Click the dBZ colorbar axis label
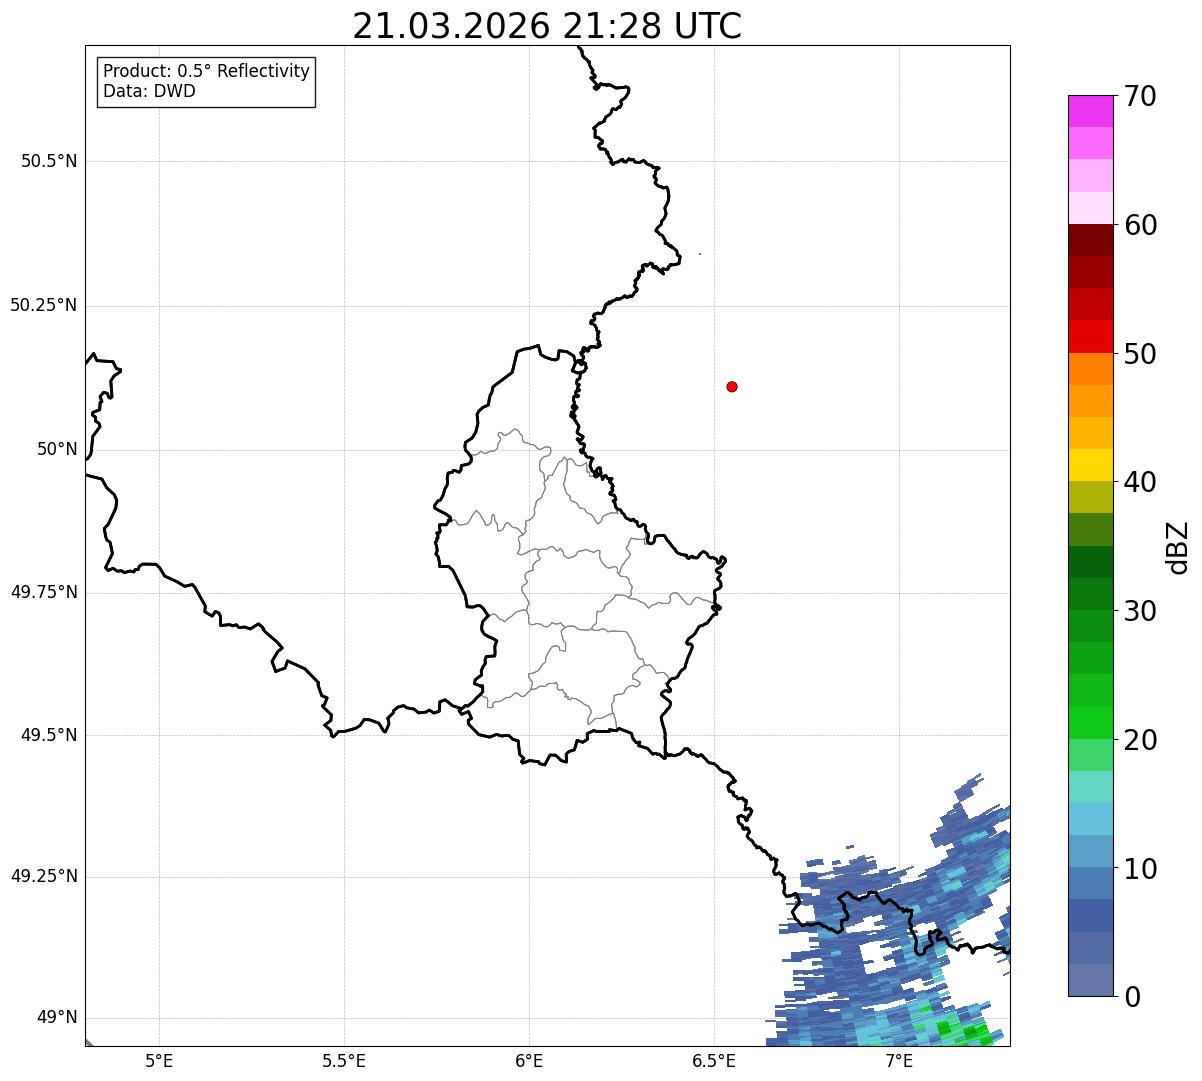The image size is (1202, 1081). pyautogui.click(x=1178, y=547)
